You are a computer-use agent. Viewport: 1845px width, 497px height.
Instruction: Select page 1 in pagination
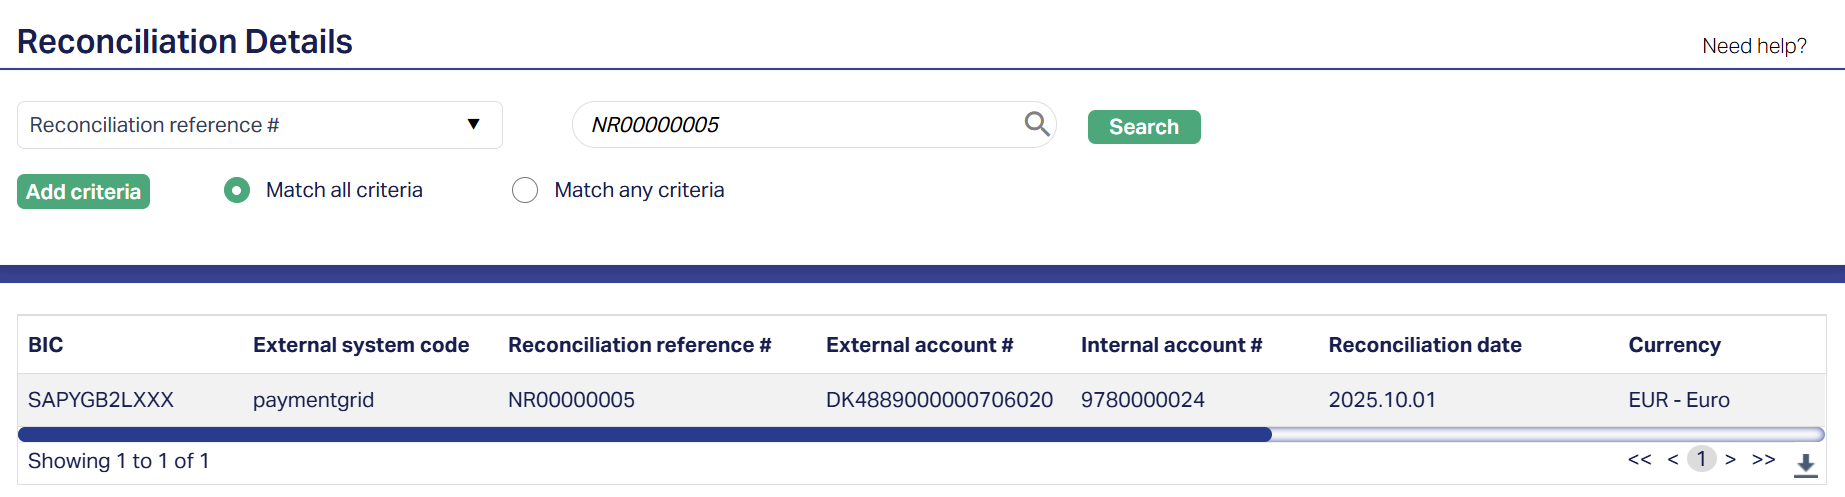(x=1701, y=459)
